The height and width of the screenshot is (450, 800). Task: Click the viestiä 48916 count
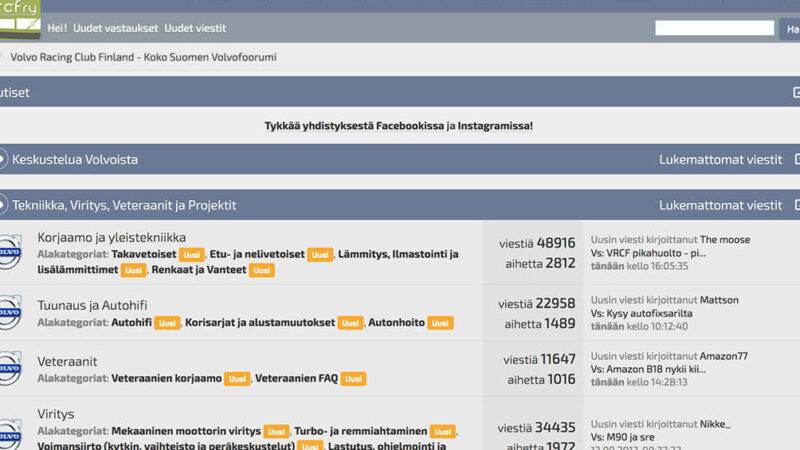[537, 243]
